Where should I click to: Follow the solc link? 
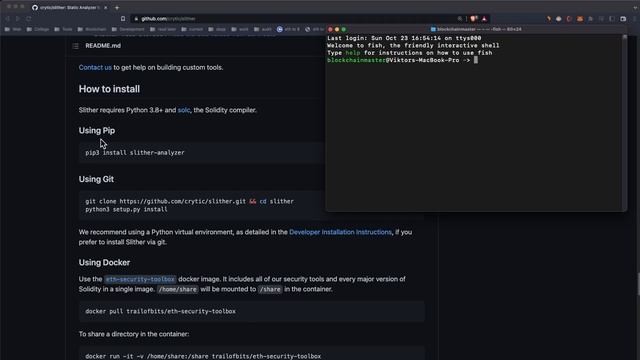pos(184,110)
